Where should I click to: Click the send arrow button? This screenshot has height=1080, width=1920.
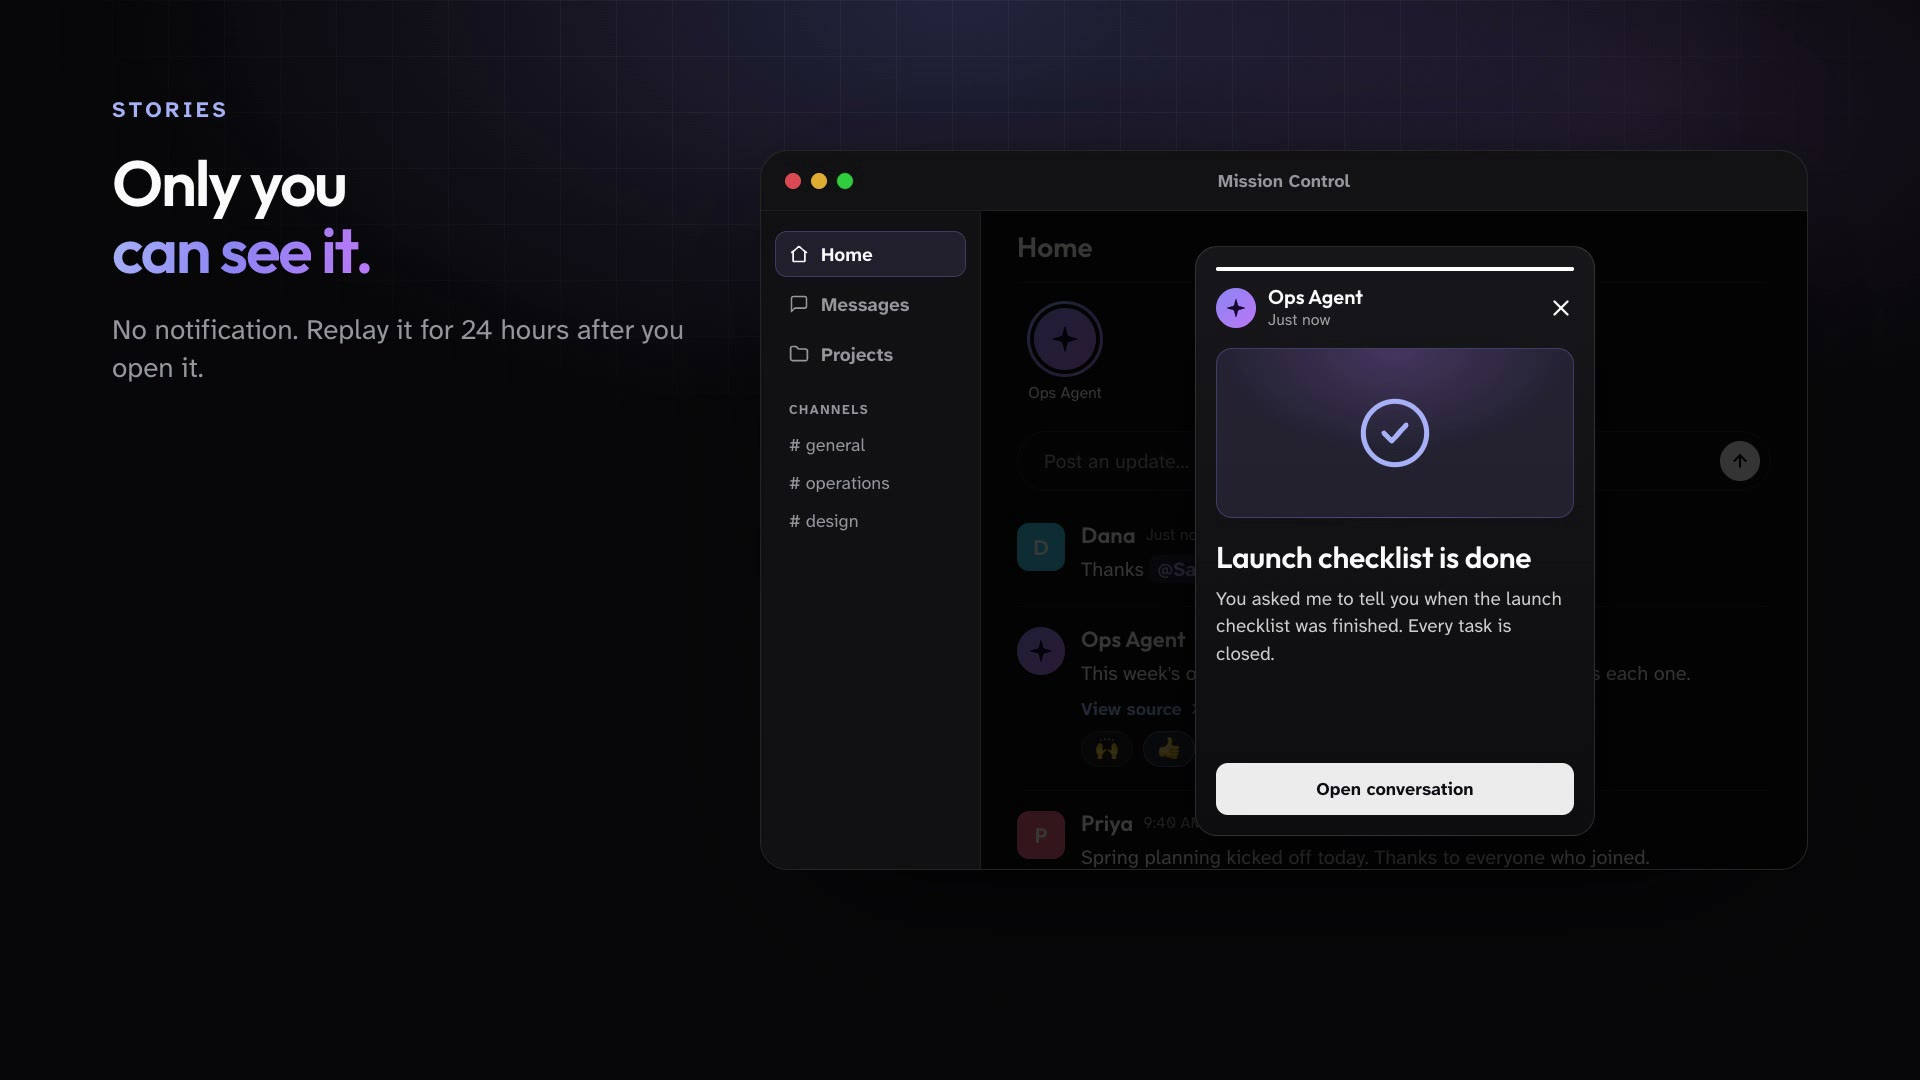[x=1739, y=461]
